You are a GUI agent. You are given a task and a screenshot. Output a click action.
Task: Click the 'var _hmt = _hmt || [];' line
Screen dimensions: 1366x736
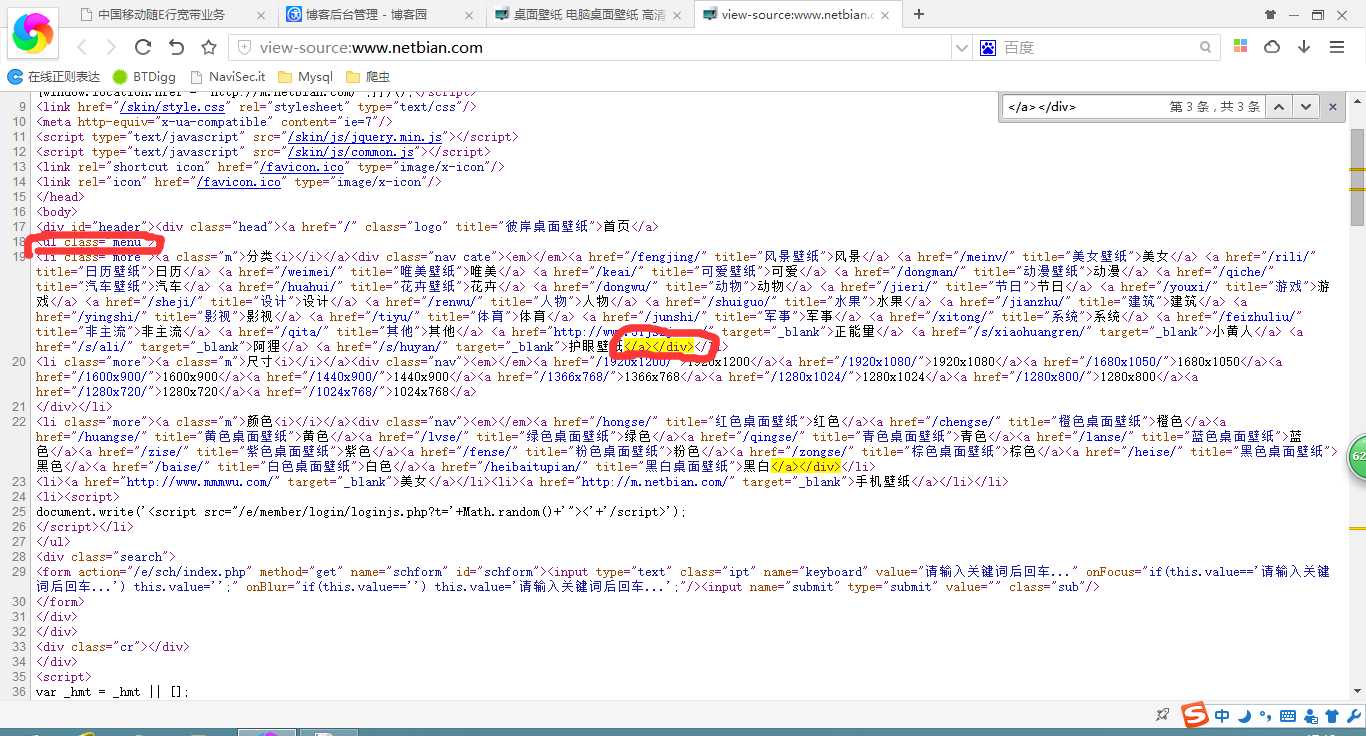[112, 691]
